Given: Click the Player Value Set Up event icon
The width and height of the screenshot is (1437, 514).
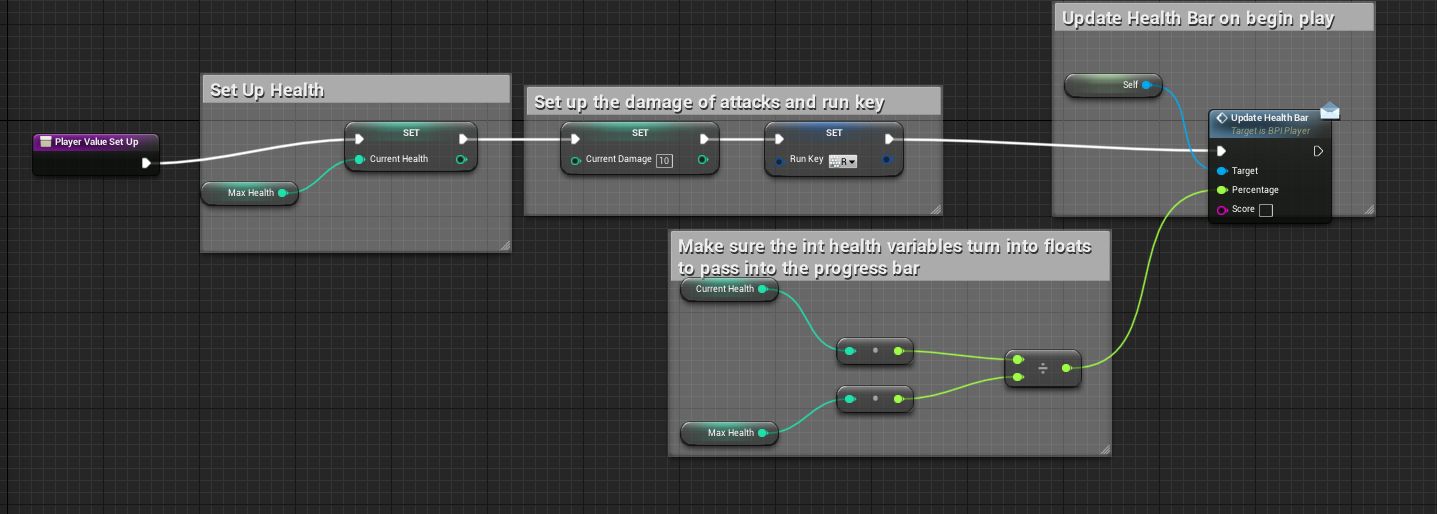Looking at the screenshot, I should click(x=46, y=142).
